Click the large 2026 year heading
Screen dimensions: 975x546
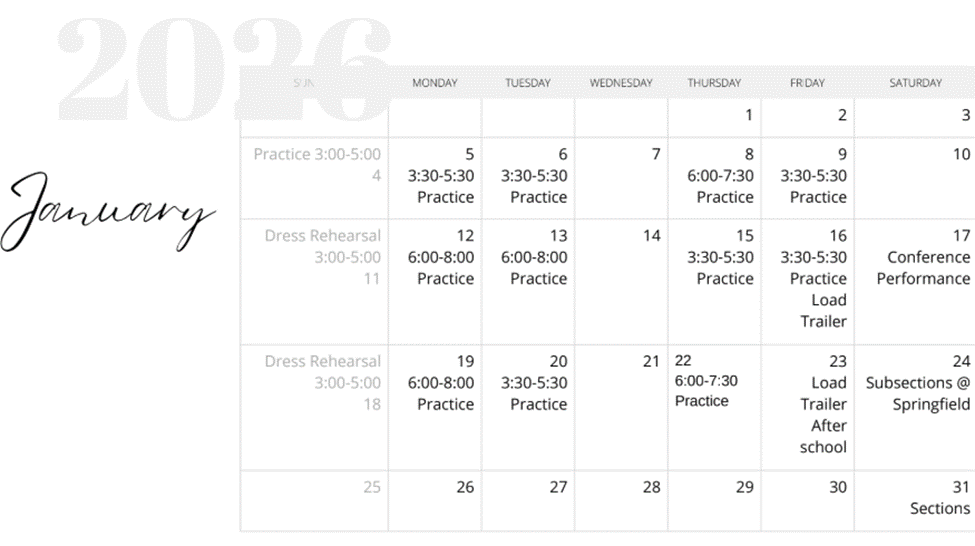pyautogui.click(x=225, y=70)
